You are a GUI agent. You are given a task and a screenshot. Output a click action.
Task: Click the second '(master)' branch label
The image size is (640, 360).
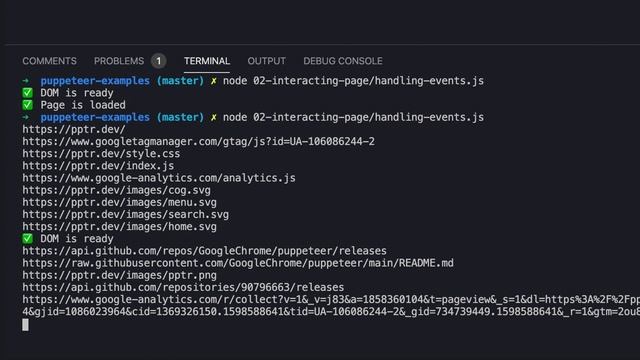point(180,118)
